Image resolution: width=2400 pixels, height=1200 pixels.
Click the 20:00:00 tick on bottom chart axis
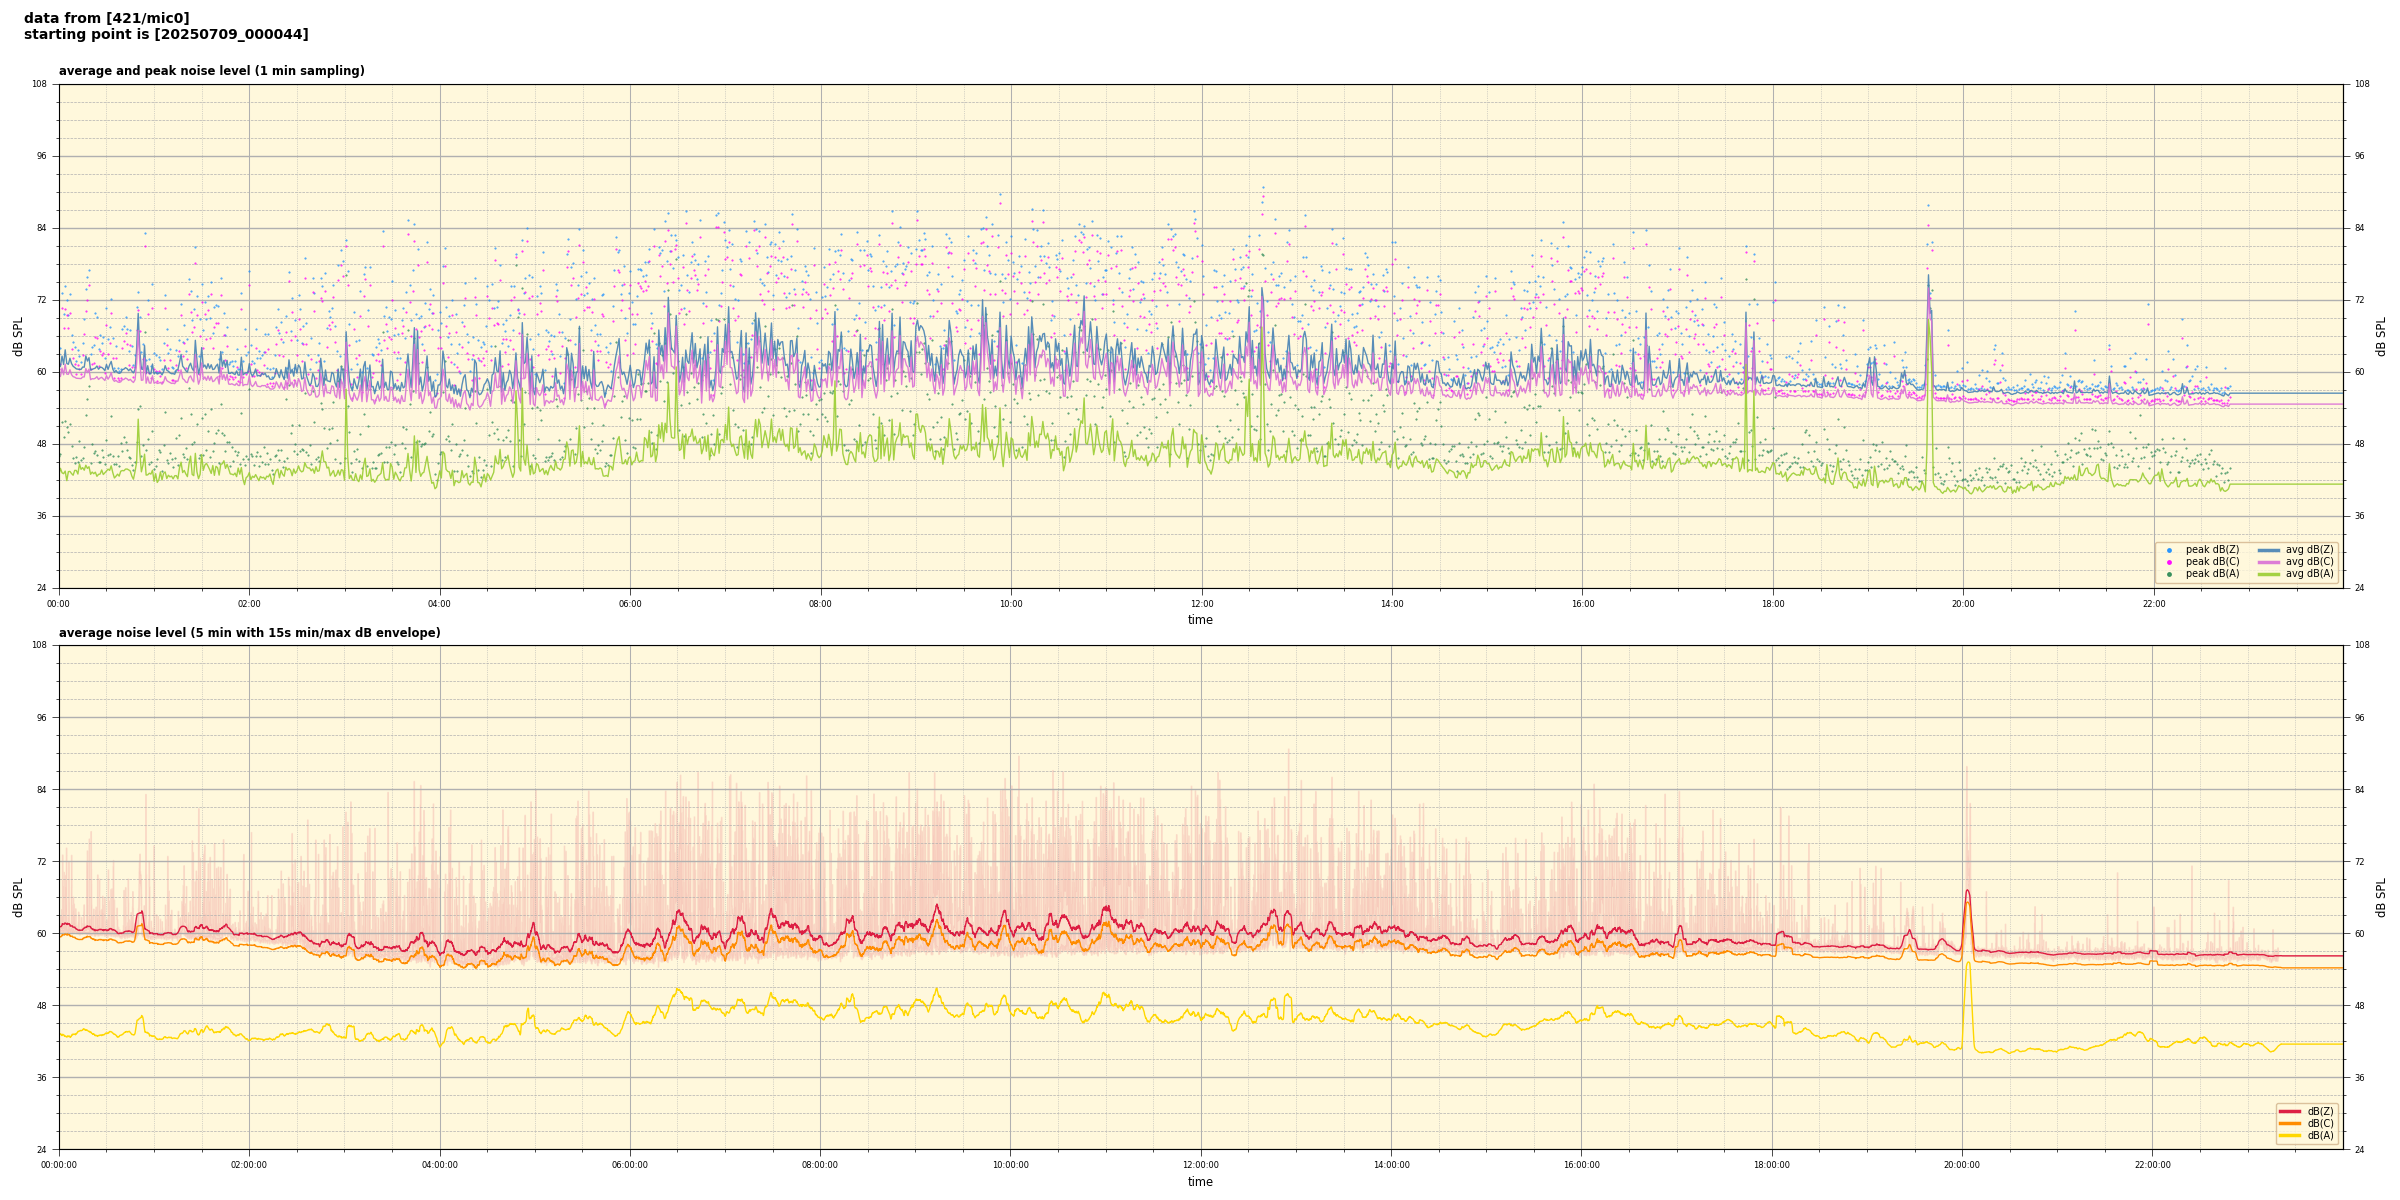tap(1962, 1165)
